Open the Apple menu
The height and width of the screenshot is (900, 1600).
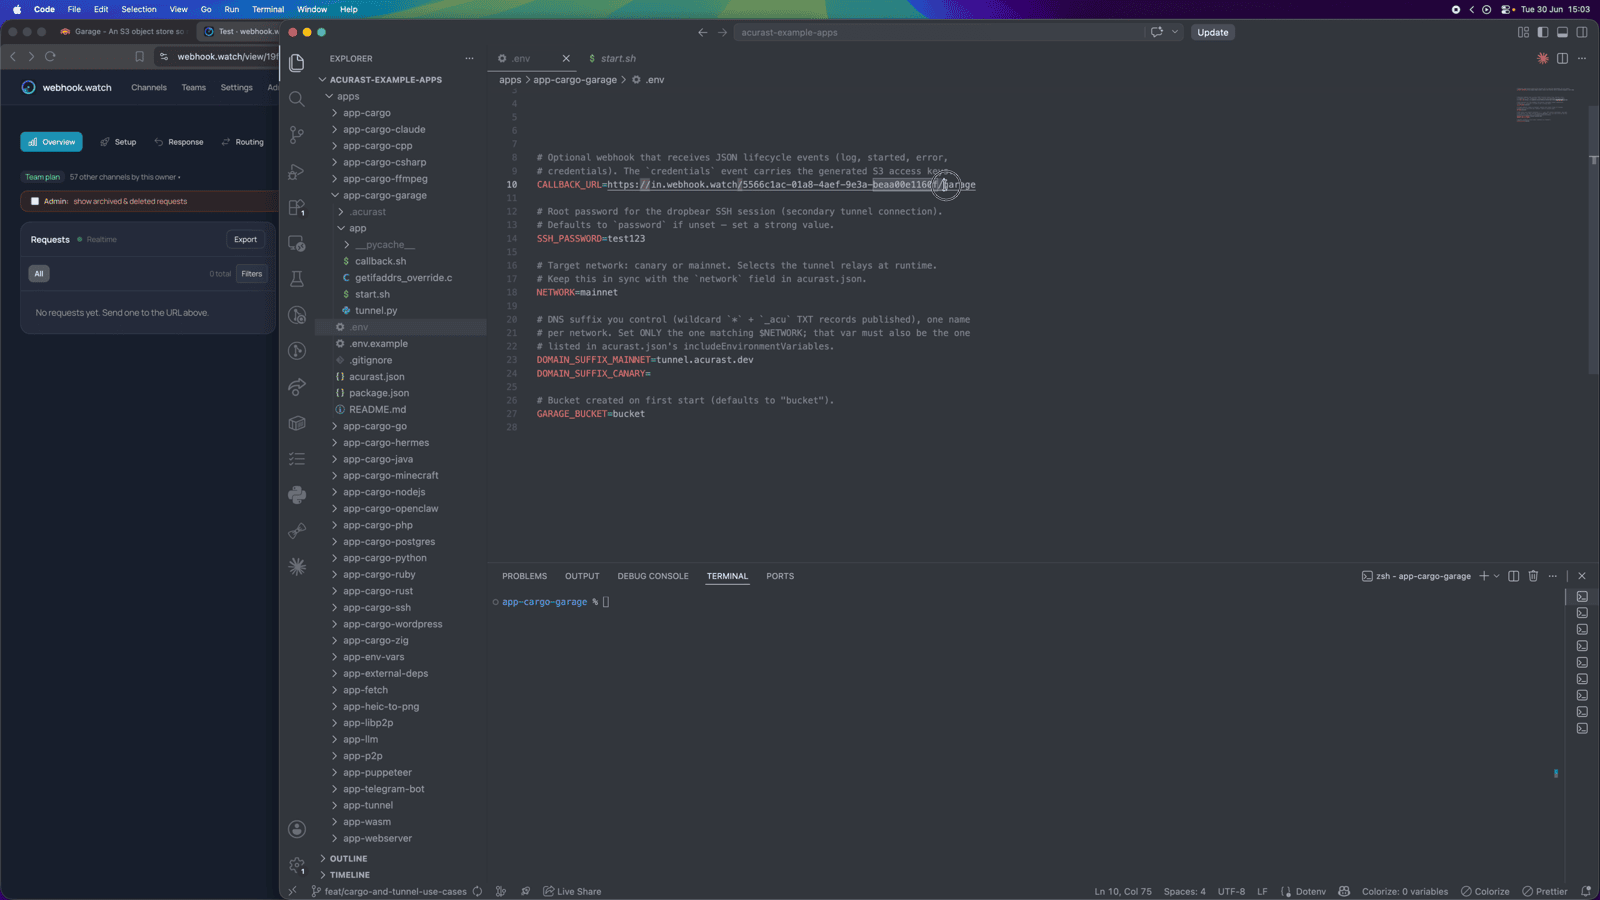point(17,9)
